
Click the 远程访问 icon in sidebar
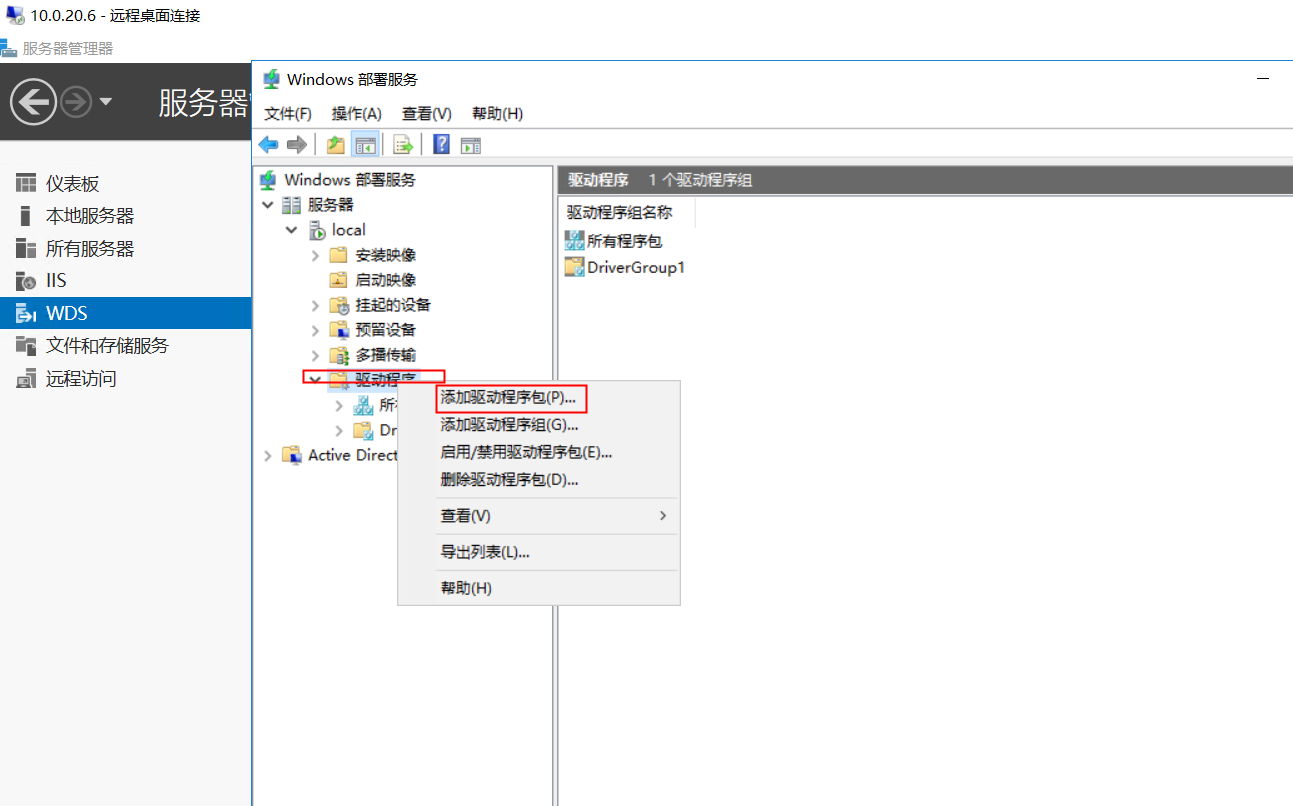(26, 379)
